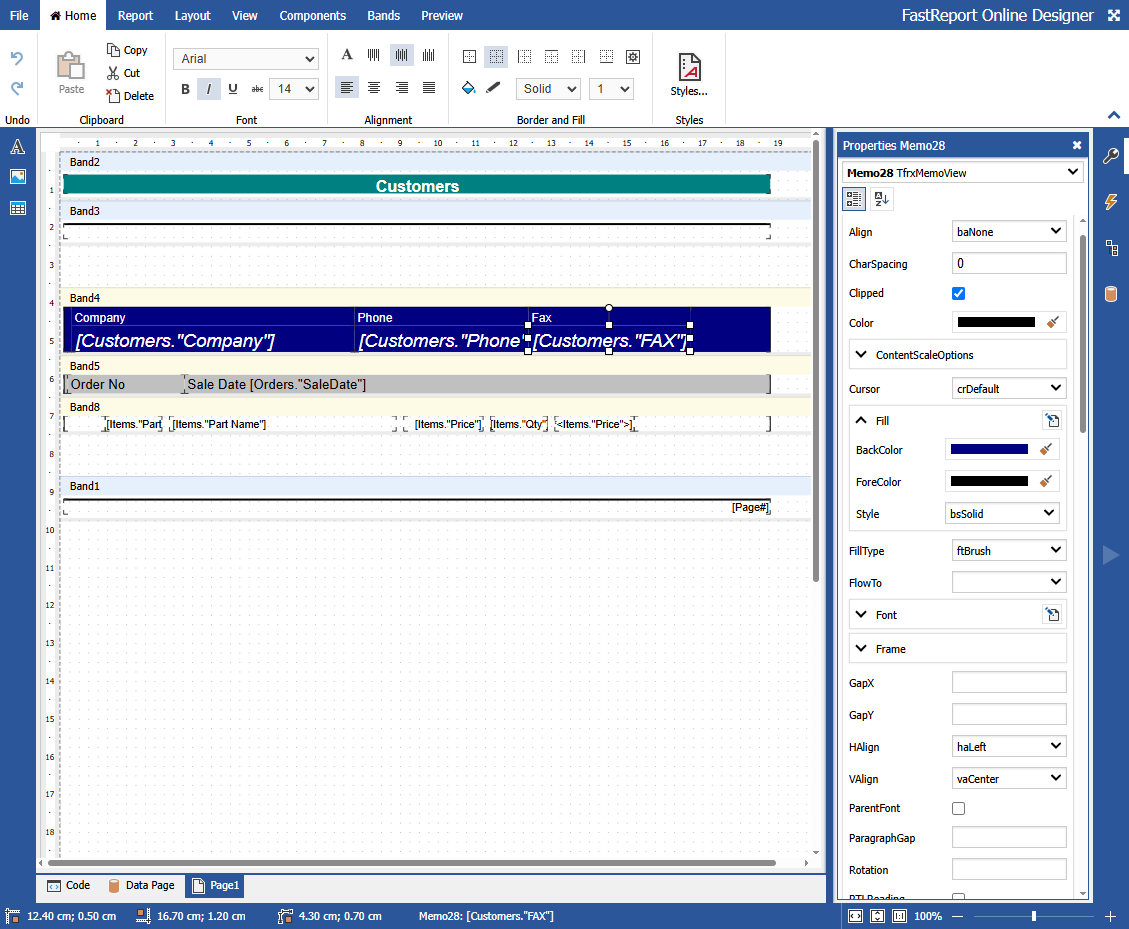Viewport: 1129px width, 929px height.
Task: Click the BackColor navy color swatch
Action: click(x=989, y=450)
